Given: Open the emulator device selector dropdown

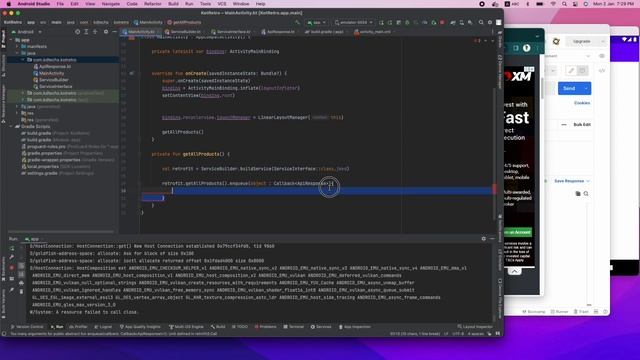Looking at the screenshot, I should pos(353,22).
